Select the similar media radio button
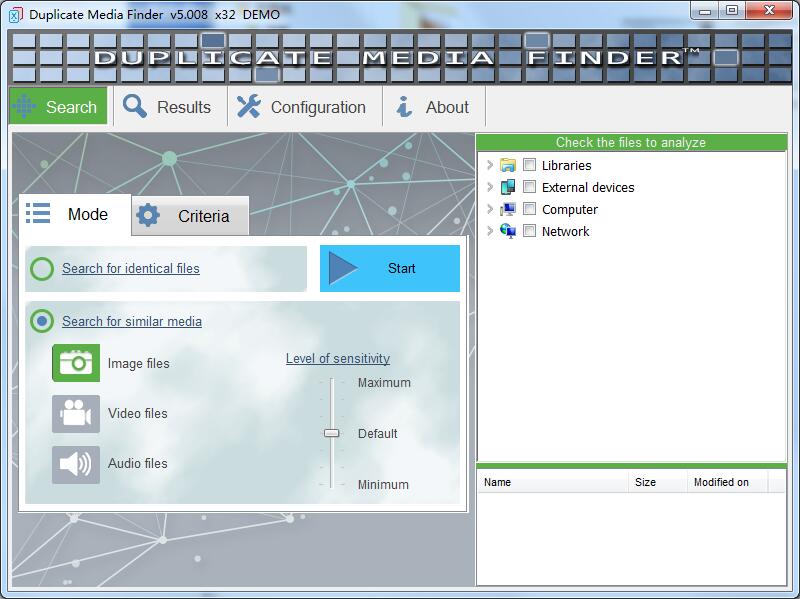This screenshot has width=800, height=599. click(42, 321)
